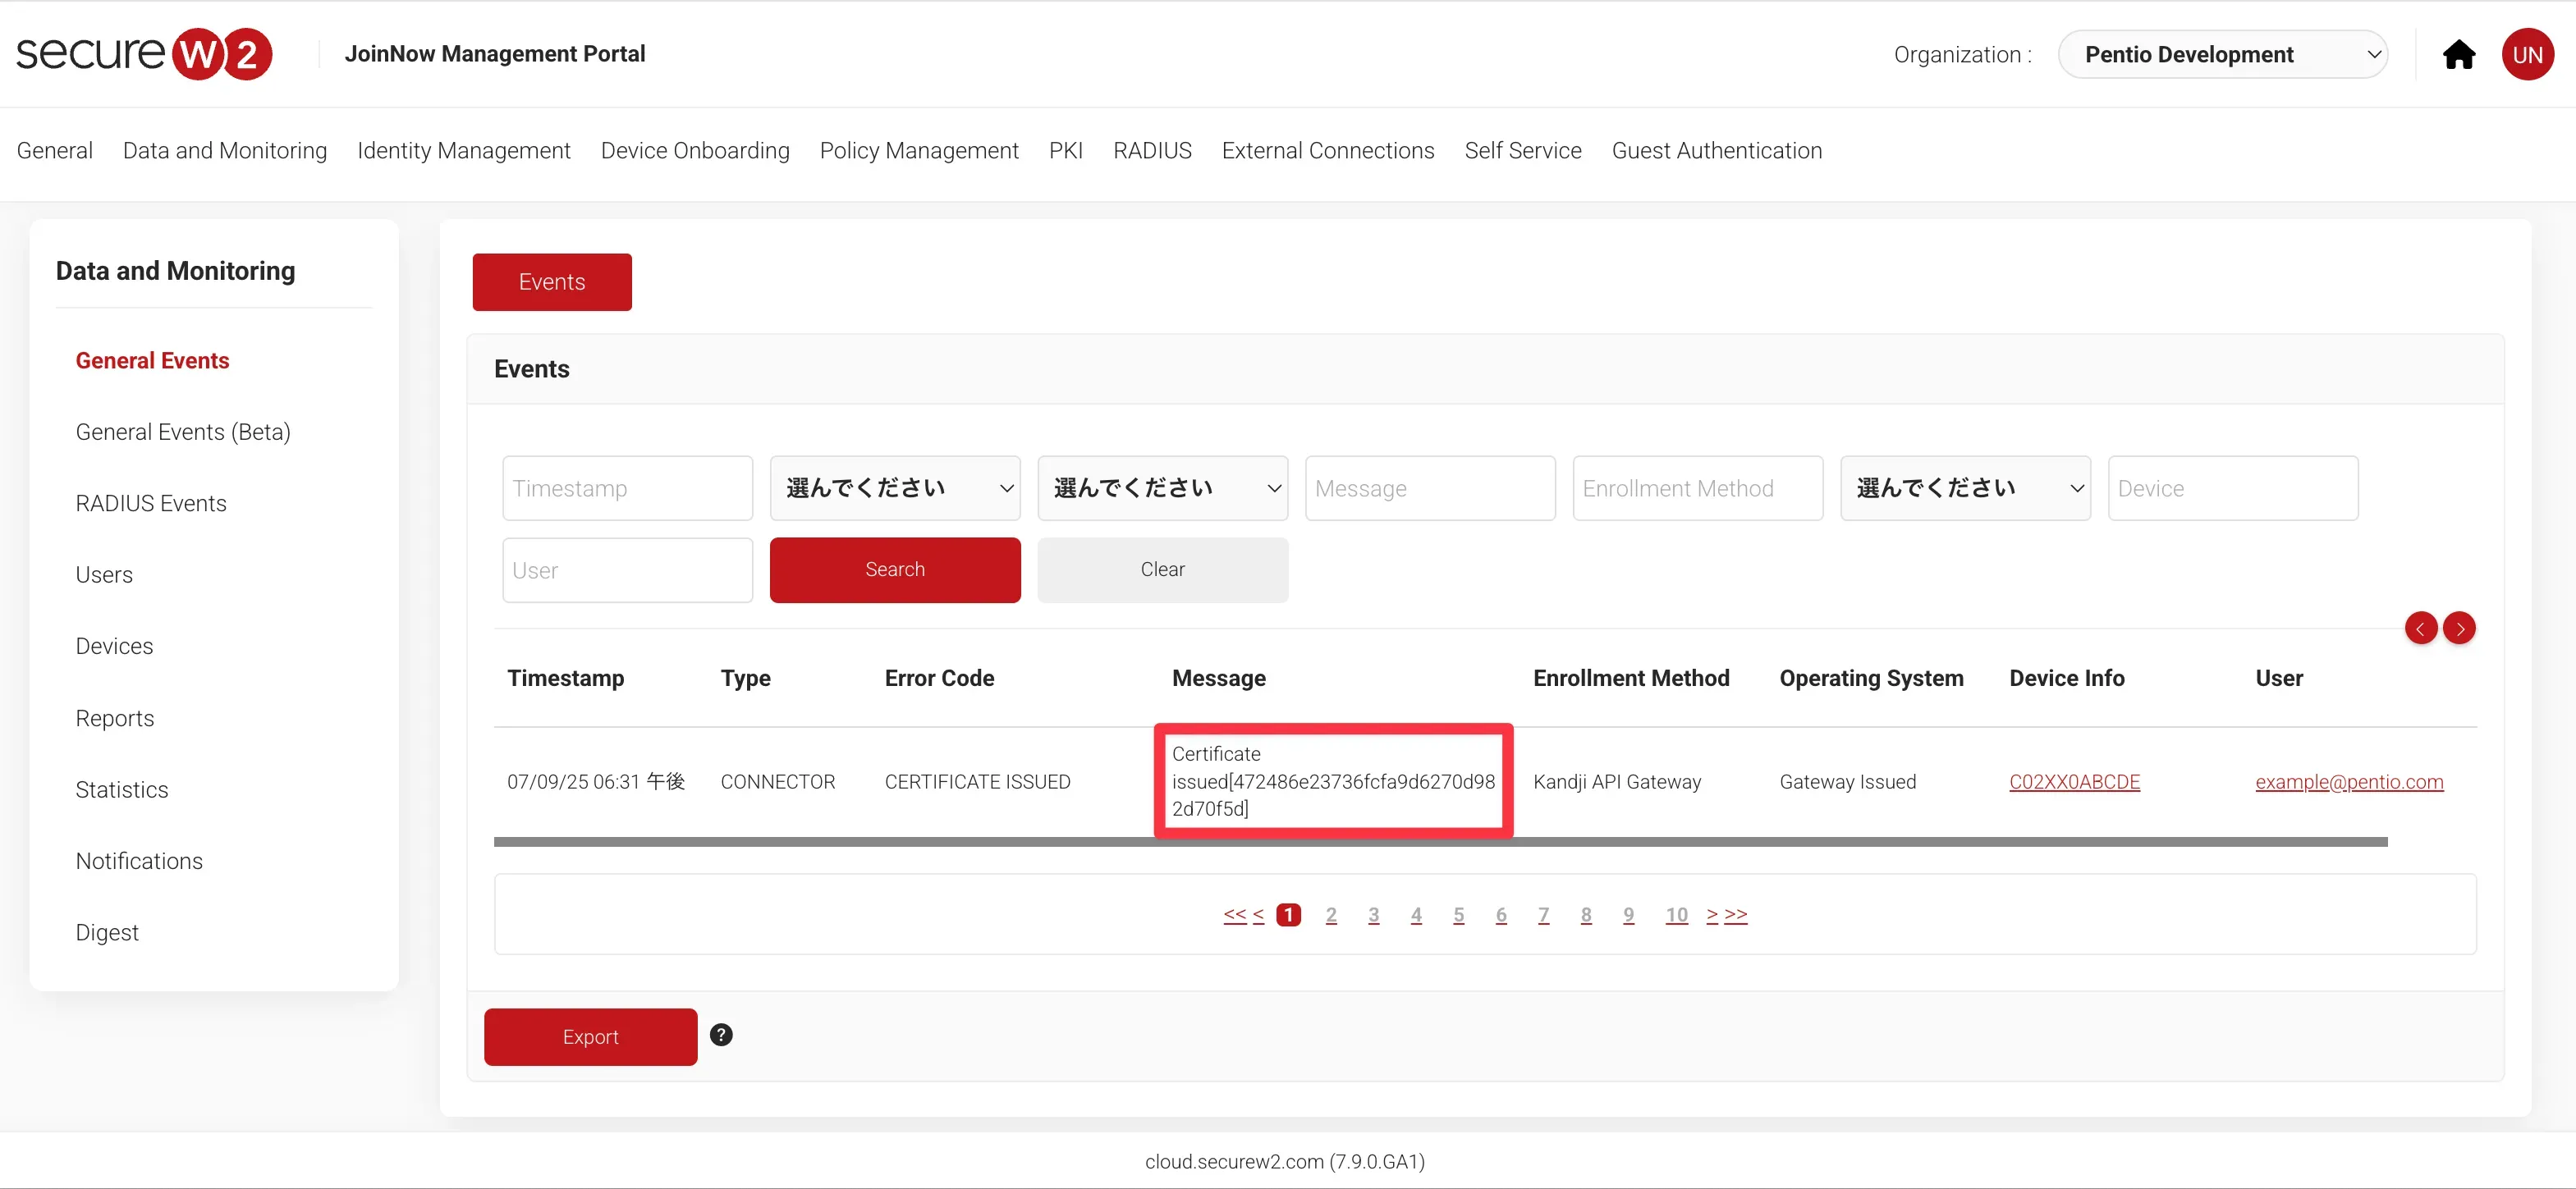2576x1189 pixels.
Task: Click the Timestamp filter field
Action: (x=627, y=488)
